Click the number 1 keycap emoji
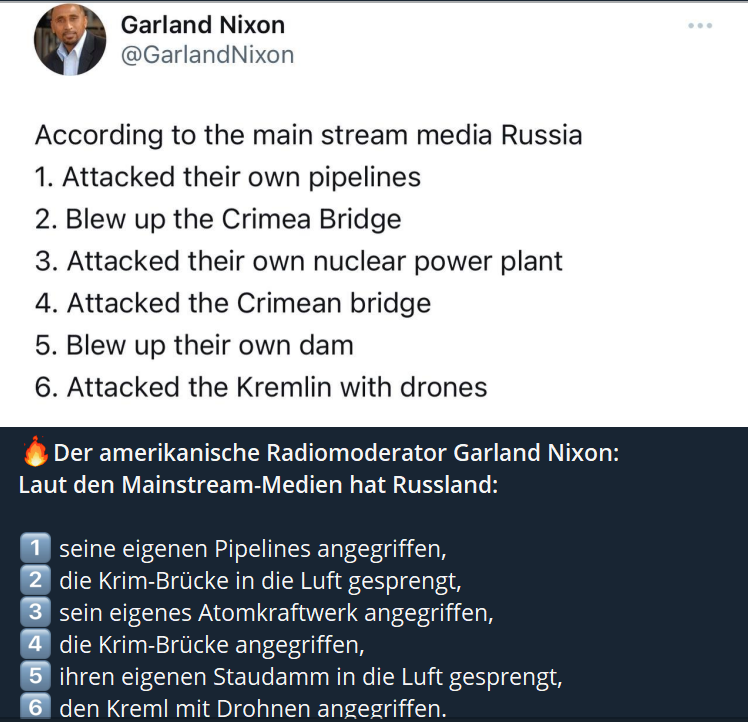The image size is (748, 722). 35,547
